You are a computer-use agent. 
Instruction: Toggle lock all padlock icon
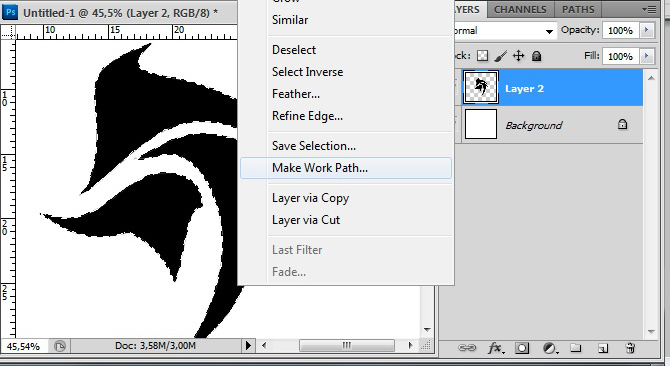click(537, 56)
